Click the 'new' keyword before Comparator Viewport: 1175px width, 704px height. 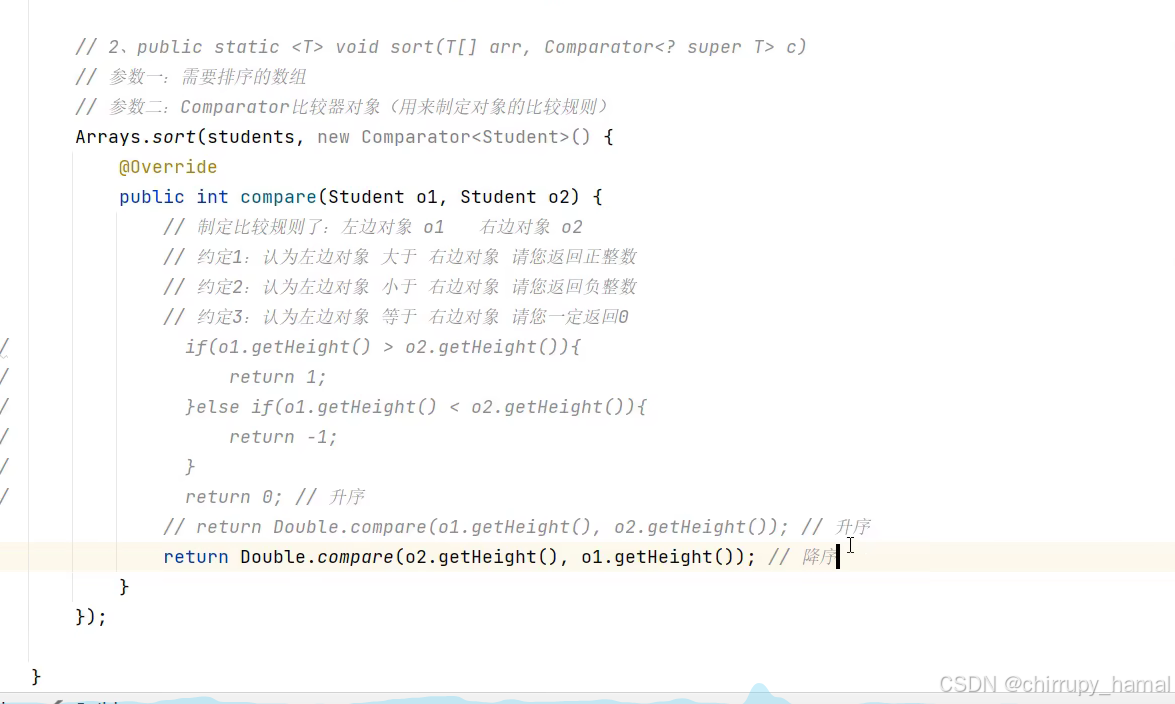click(333, 137)
